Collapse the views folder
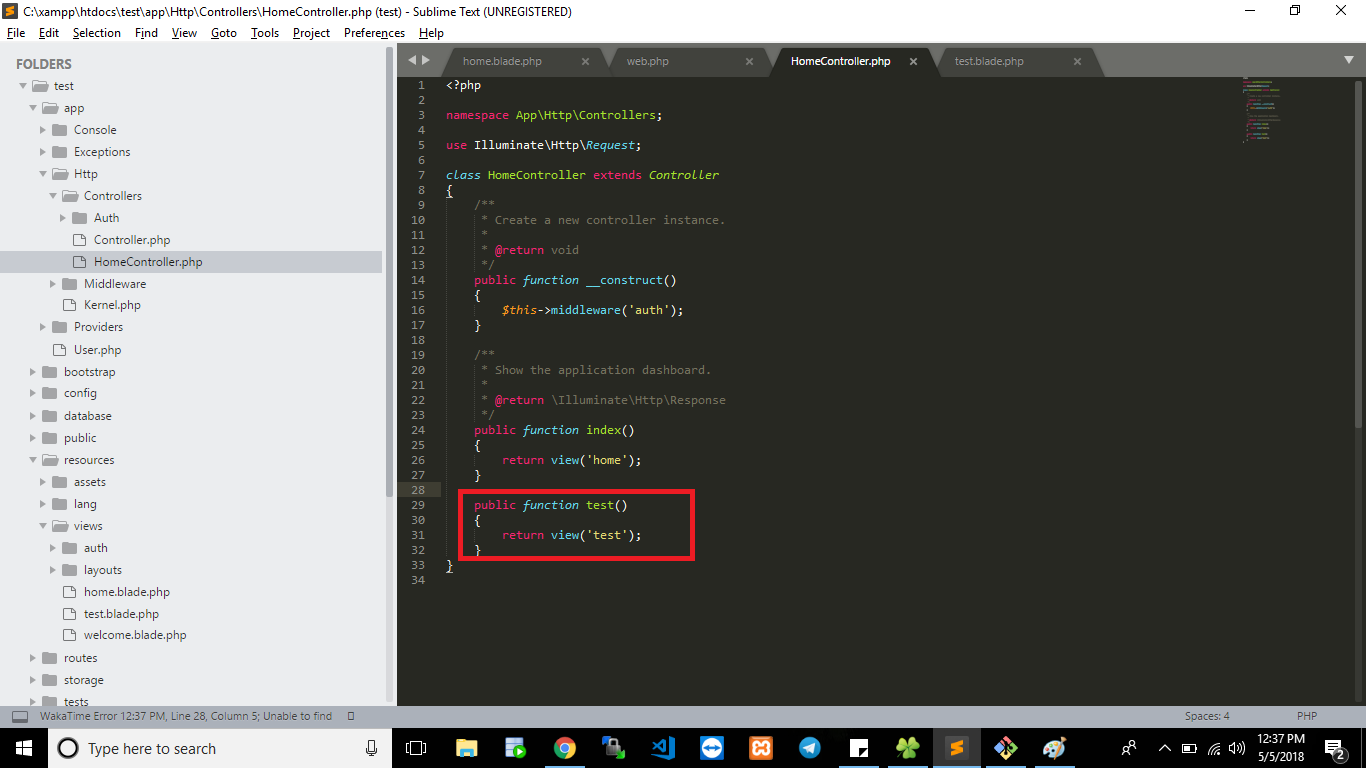 pyautogui.click(x=43, y=526)
